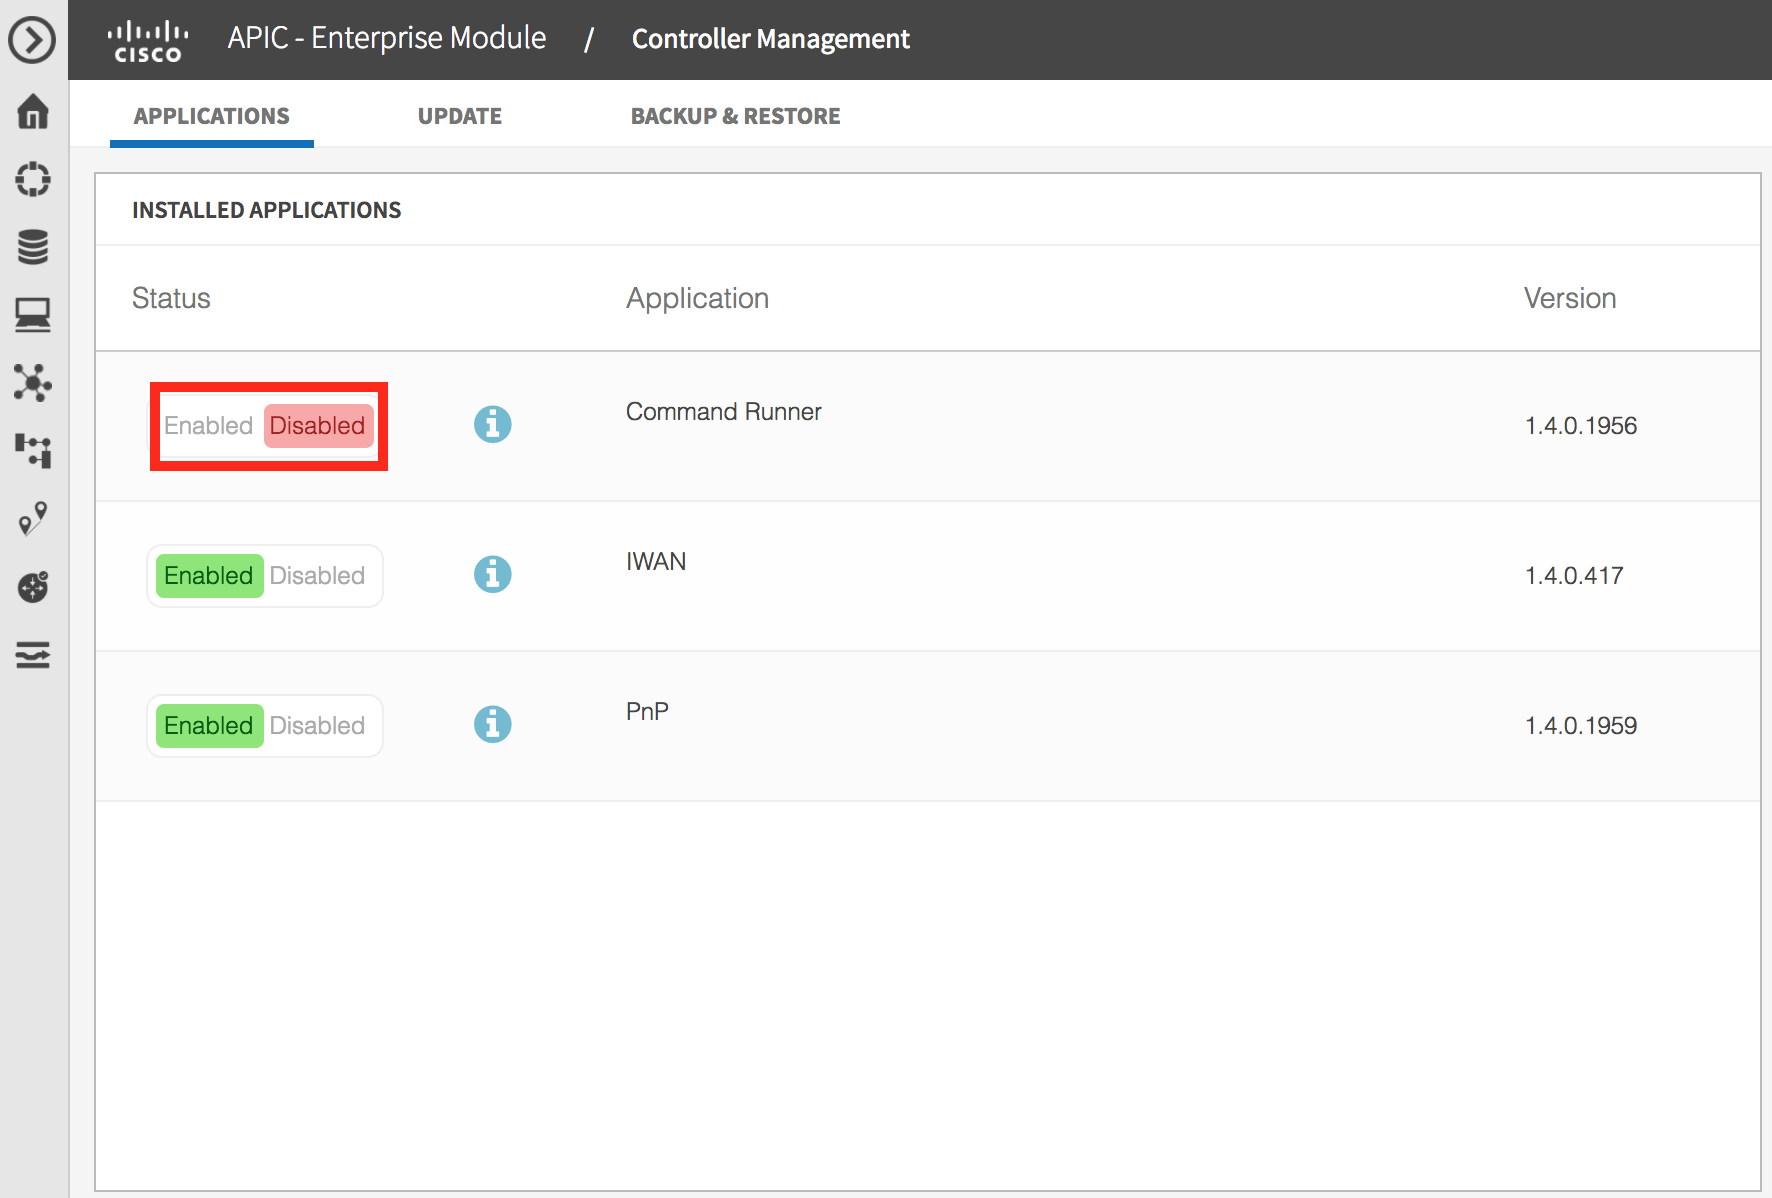Switch to the Applications tab
The width and height of the screenshot is (1772, 1198).
point(212,116)
